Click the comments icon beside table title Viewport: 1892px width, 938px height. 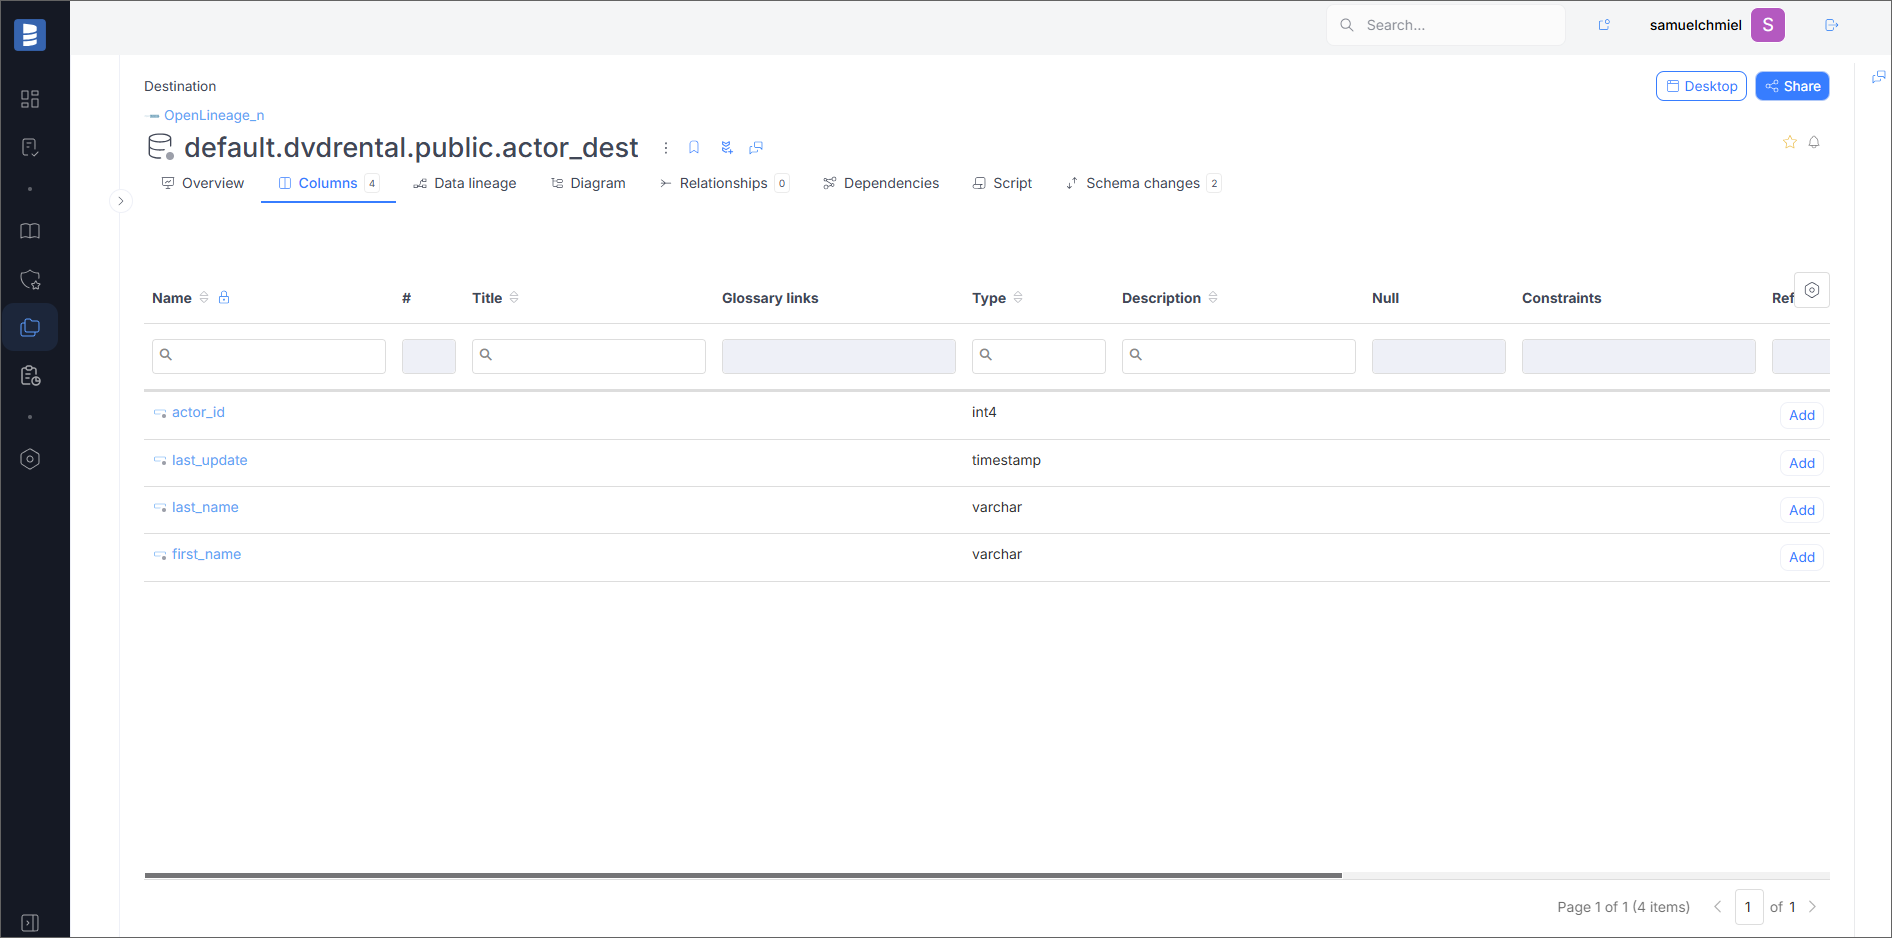[756, 148]
